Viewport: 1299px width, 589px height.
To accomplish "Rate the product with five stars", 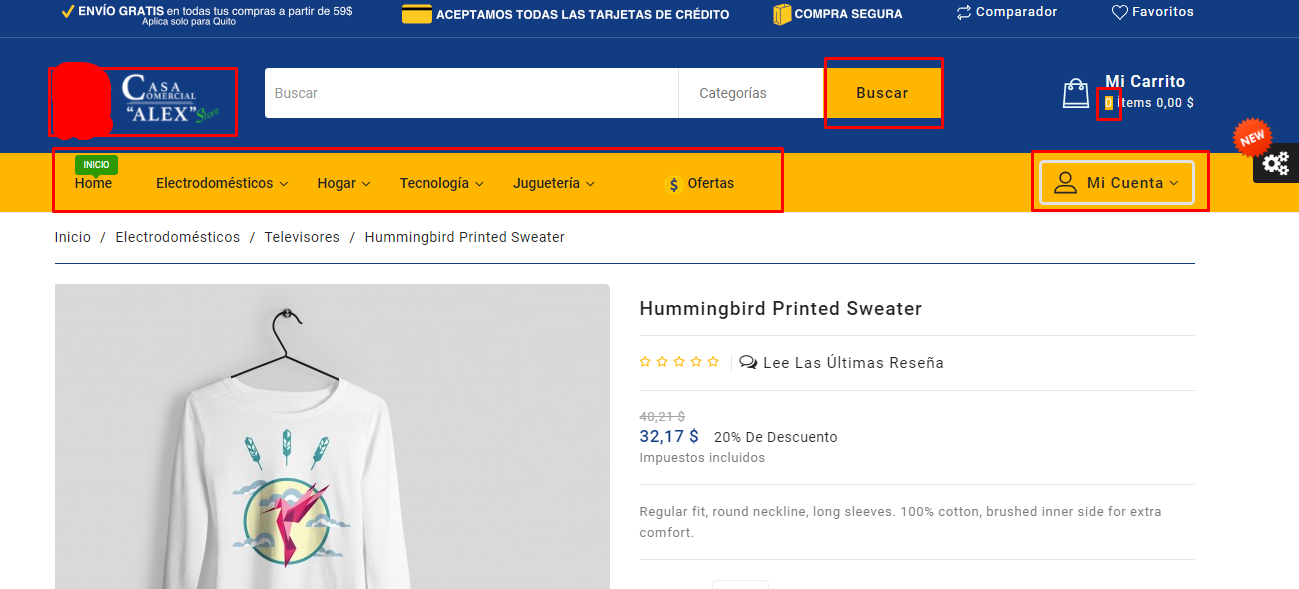I will tap(713, 362).
